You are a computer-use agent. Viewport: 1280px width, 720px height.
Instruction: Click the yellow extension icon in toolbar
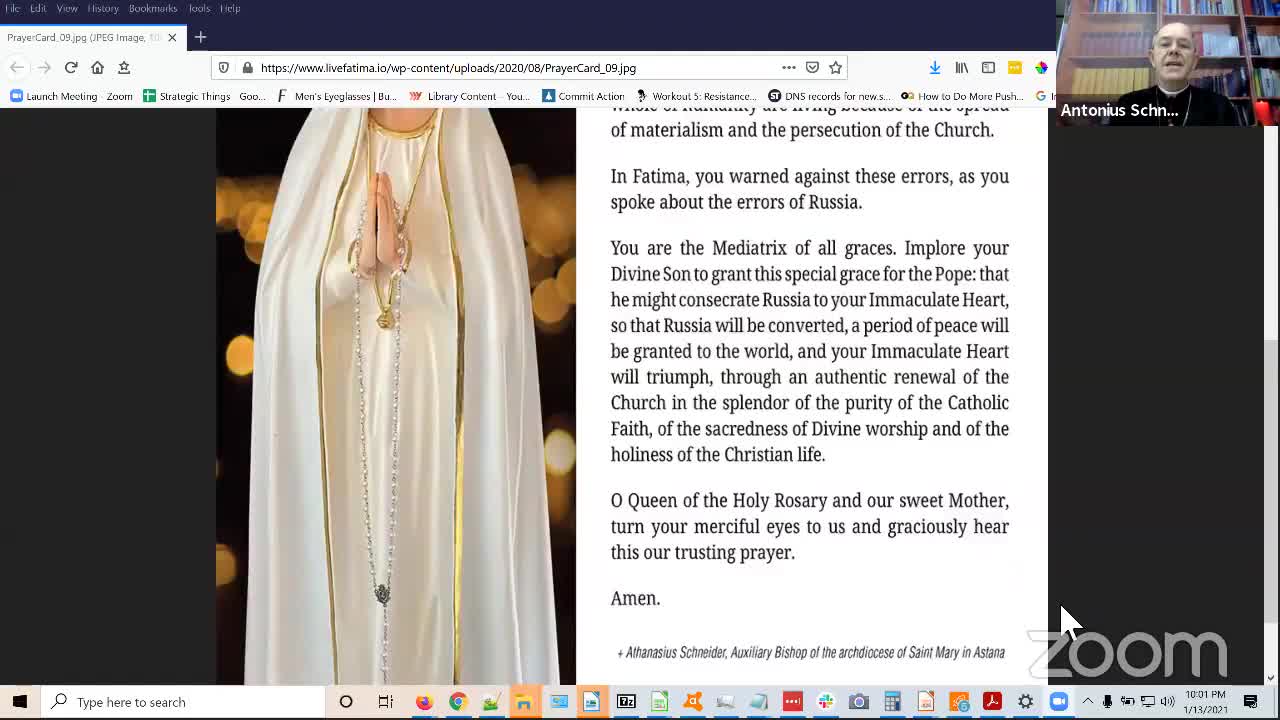1015,67
